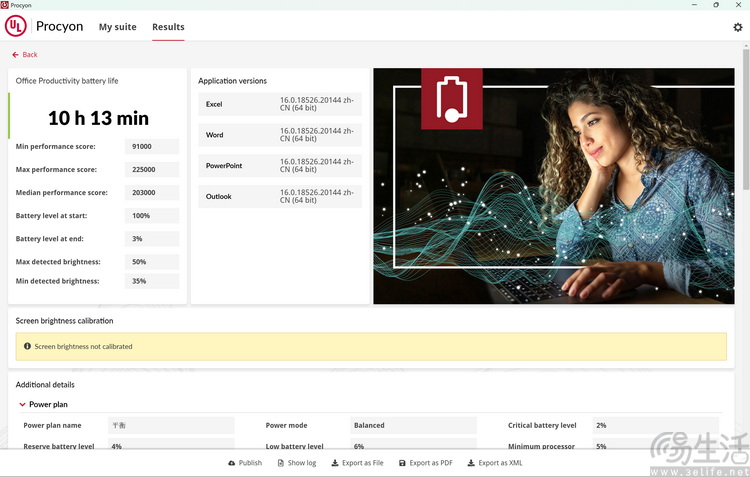Click the UL Procyon logo
Screen dimensions: 750x477
16,27
